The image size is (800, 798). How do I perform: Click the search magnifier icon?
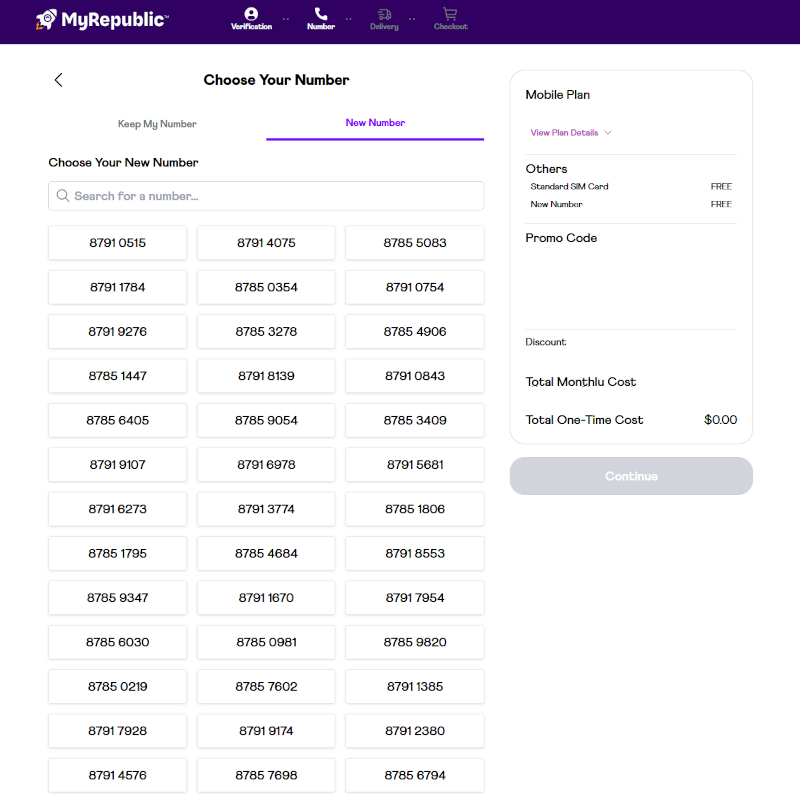tap(63, 195)
